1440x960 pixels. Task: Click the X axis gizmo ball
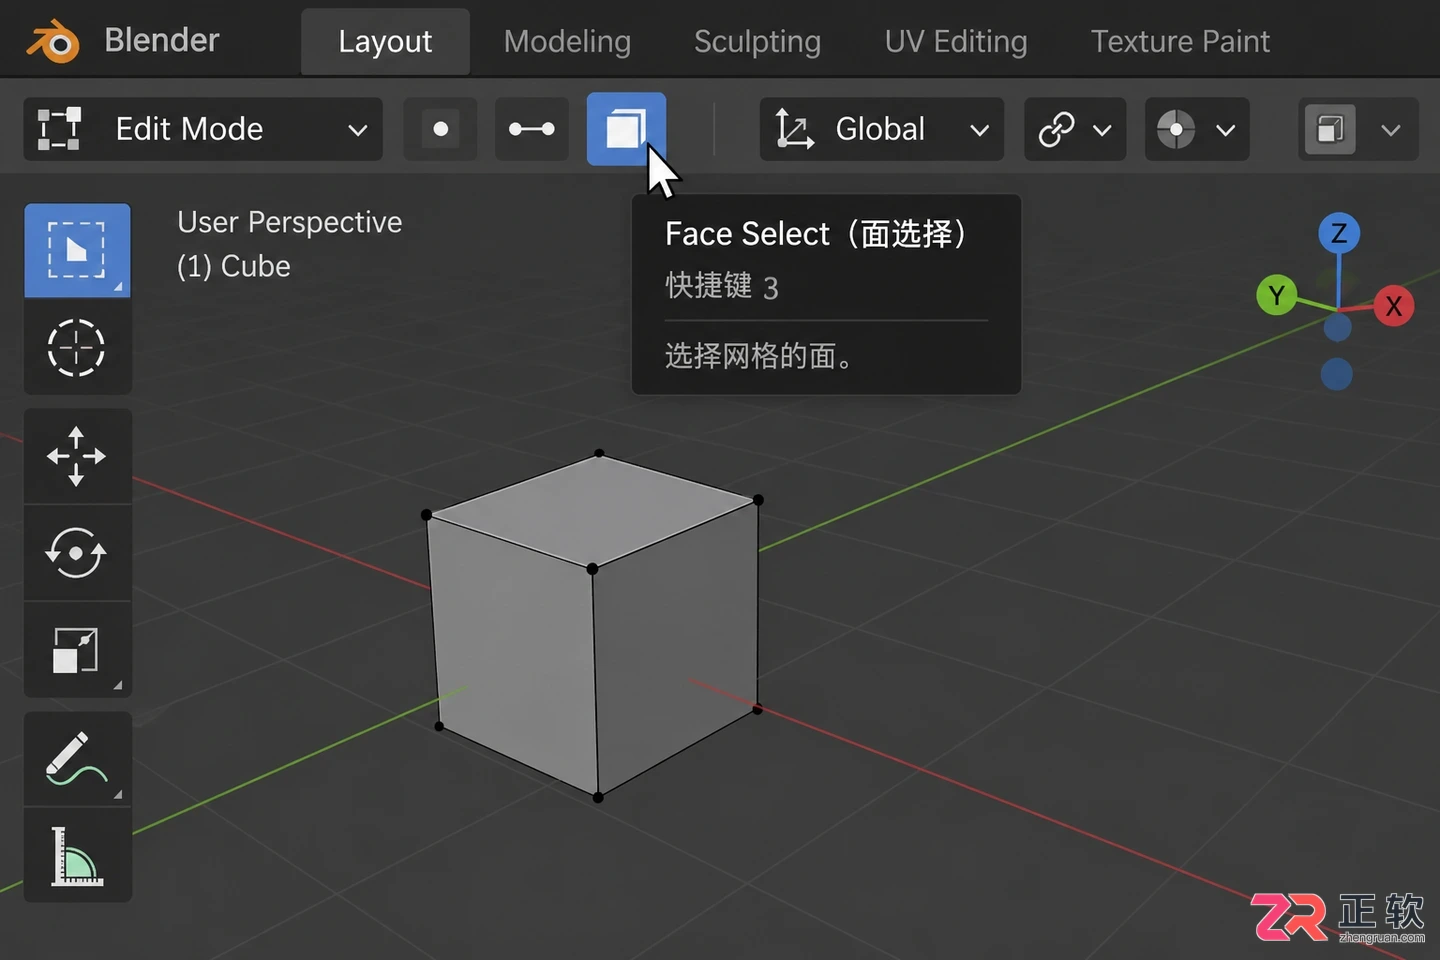point(1393,306)
